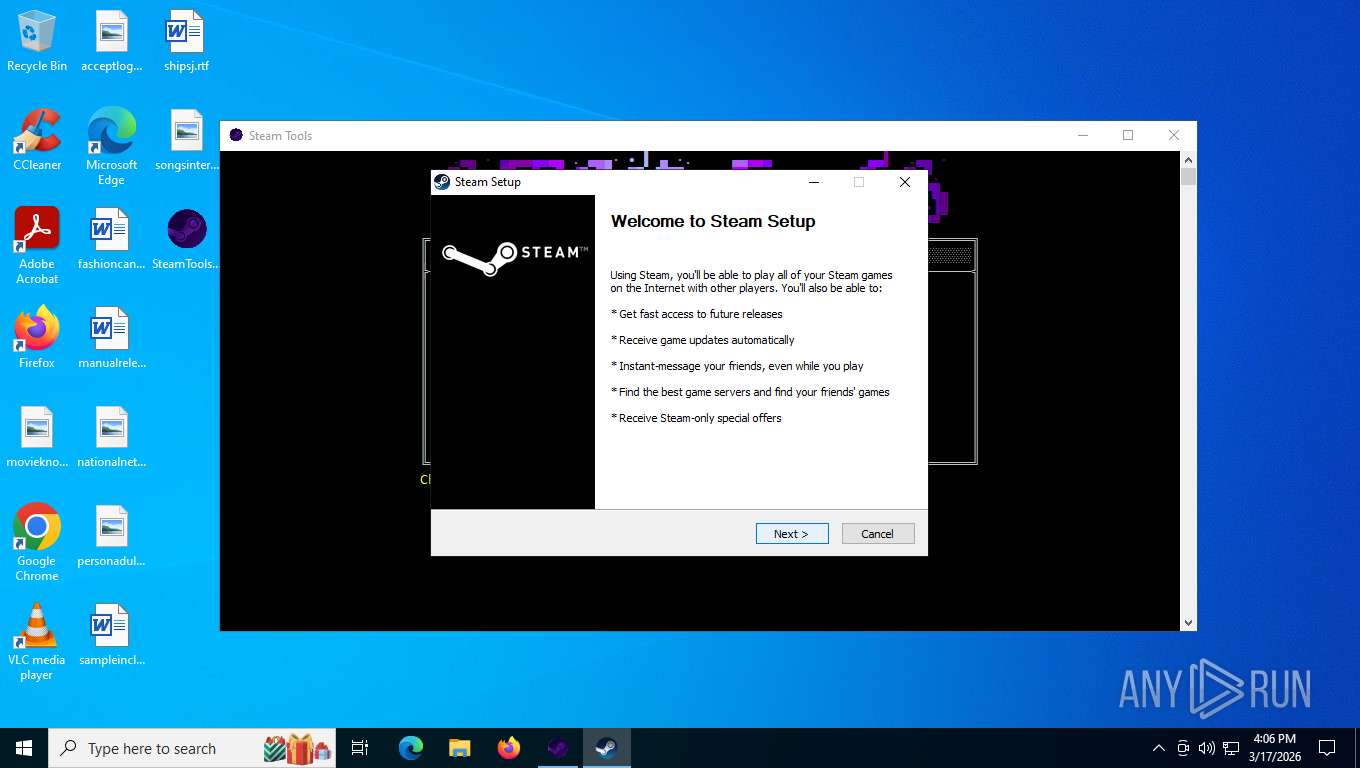
Task: Click the Steam Tools window title icon
Action: pos(236,135)
